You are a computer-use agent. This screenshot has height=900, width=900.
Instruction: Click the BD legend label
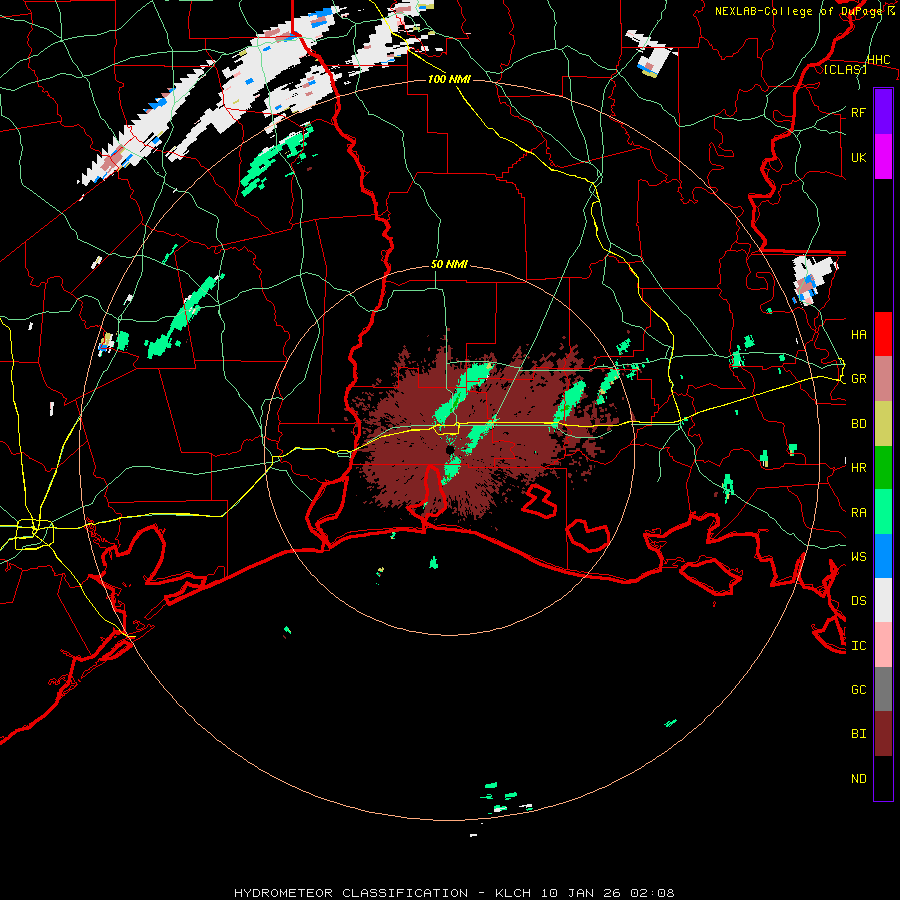coord(858,424)
